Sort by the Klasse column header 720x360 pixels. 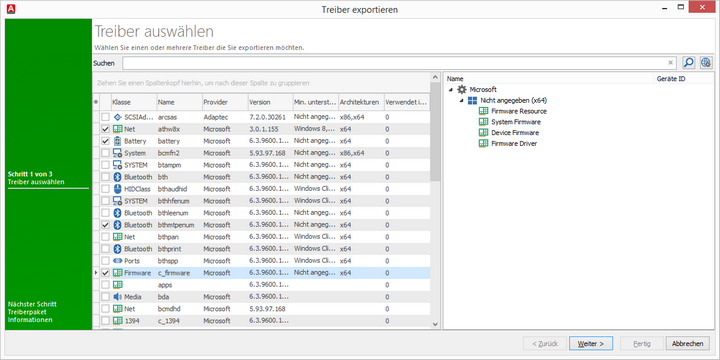[x=133, y=102]
